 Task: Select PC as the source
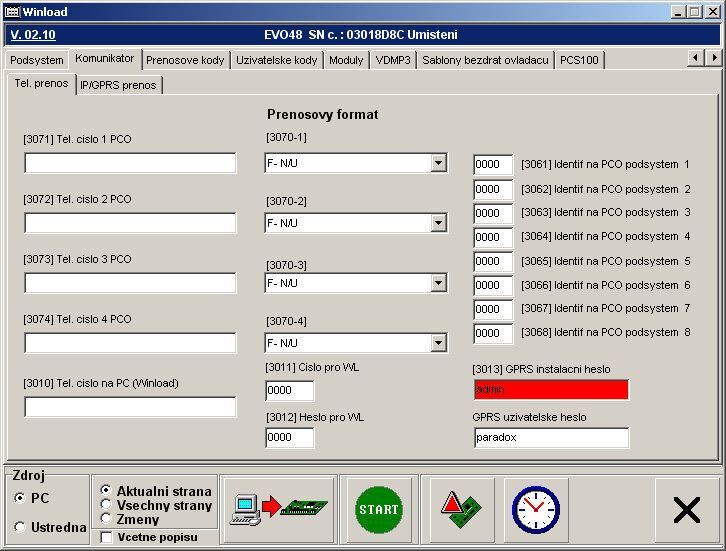20,497
